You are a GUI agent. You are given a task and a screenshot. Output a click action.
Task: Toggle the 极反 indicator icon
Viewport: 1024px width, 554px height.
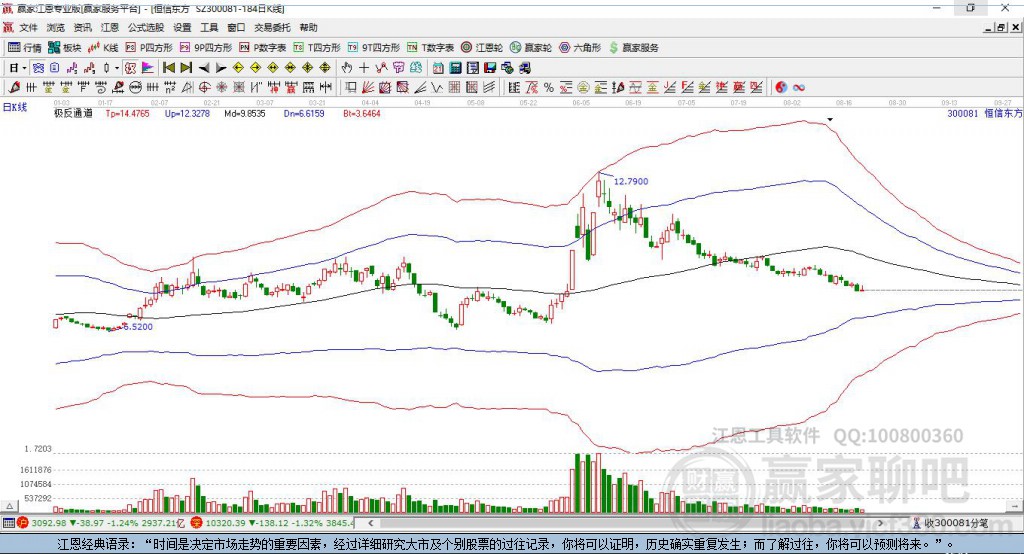[131, 68]
